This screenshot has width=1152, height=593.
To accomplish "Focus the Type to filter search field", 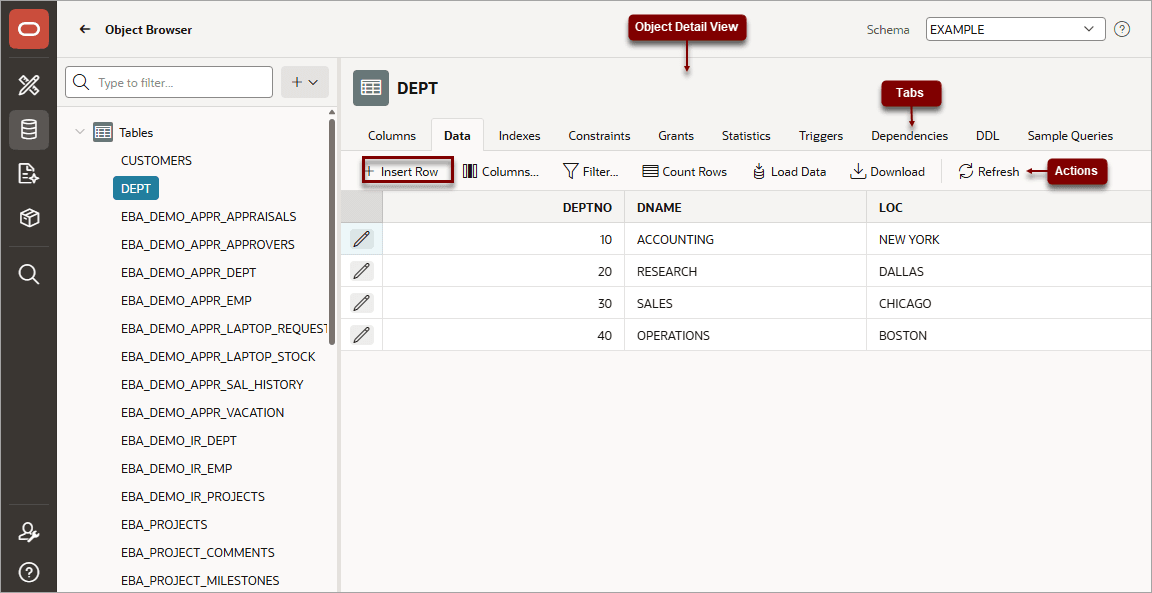I will 169,82.
